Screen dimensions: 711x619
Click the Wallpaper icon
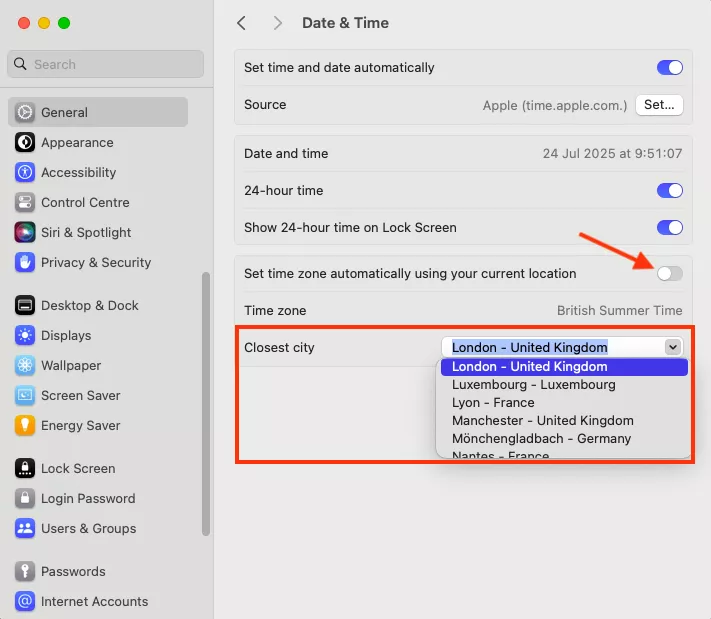25,365
